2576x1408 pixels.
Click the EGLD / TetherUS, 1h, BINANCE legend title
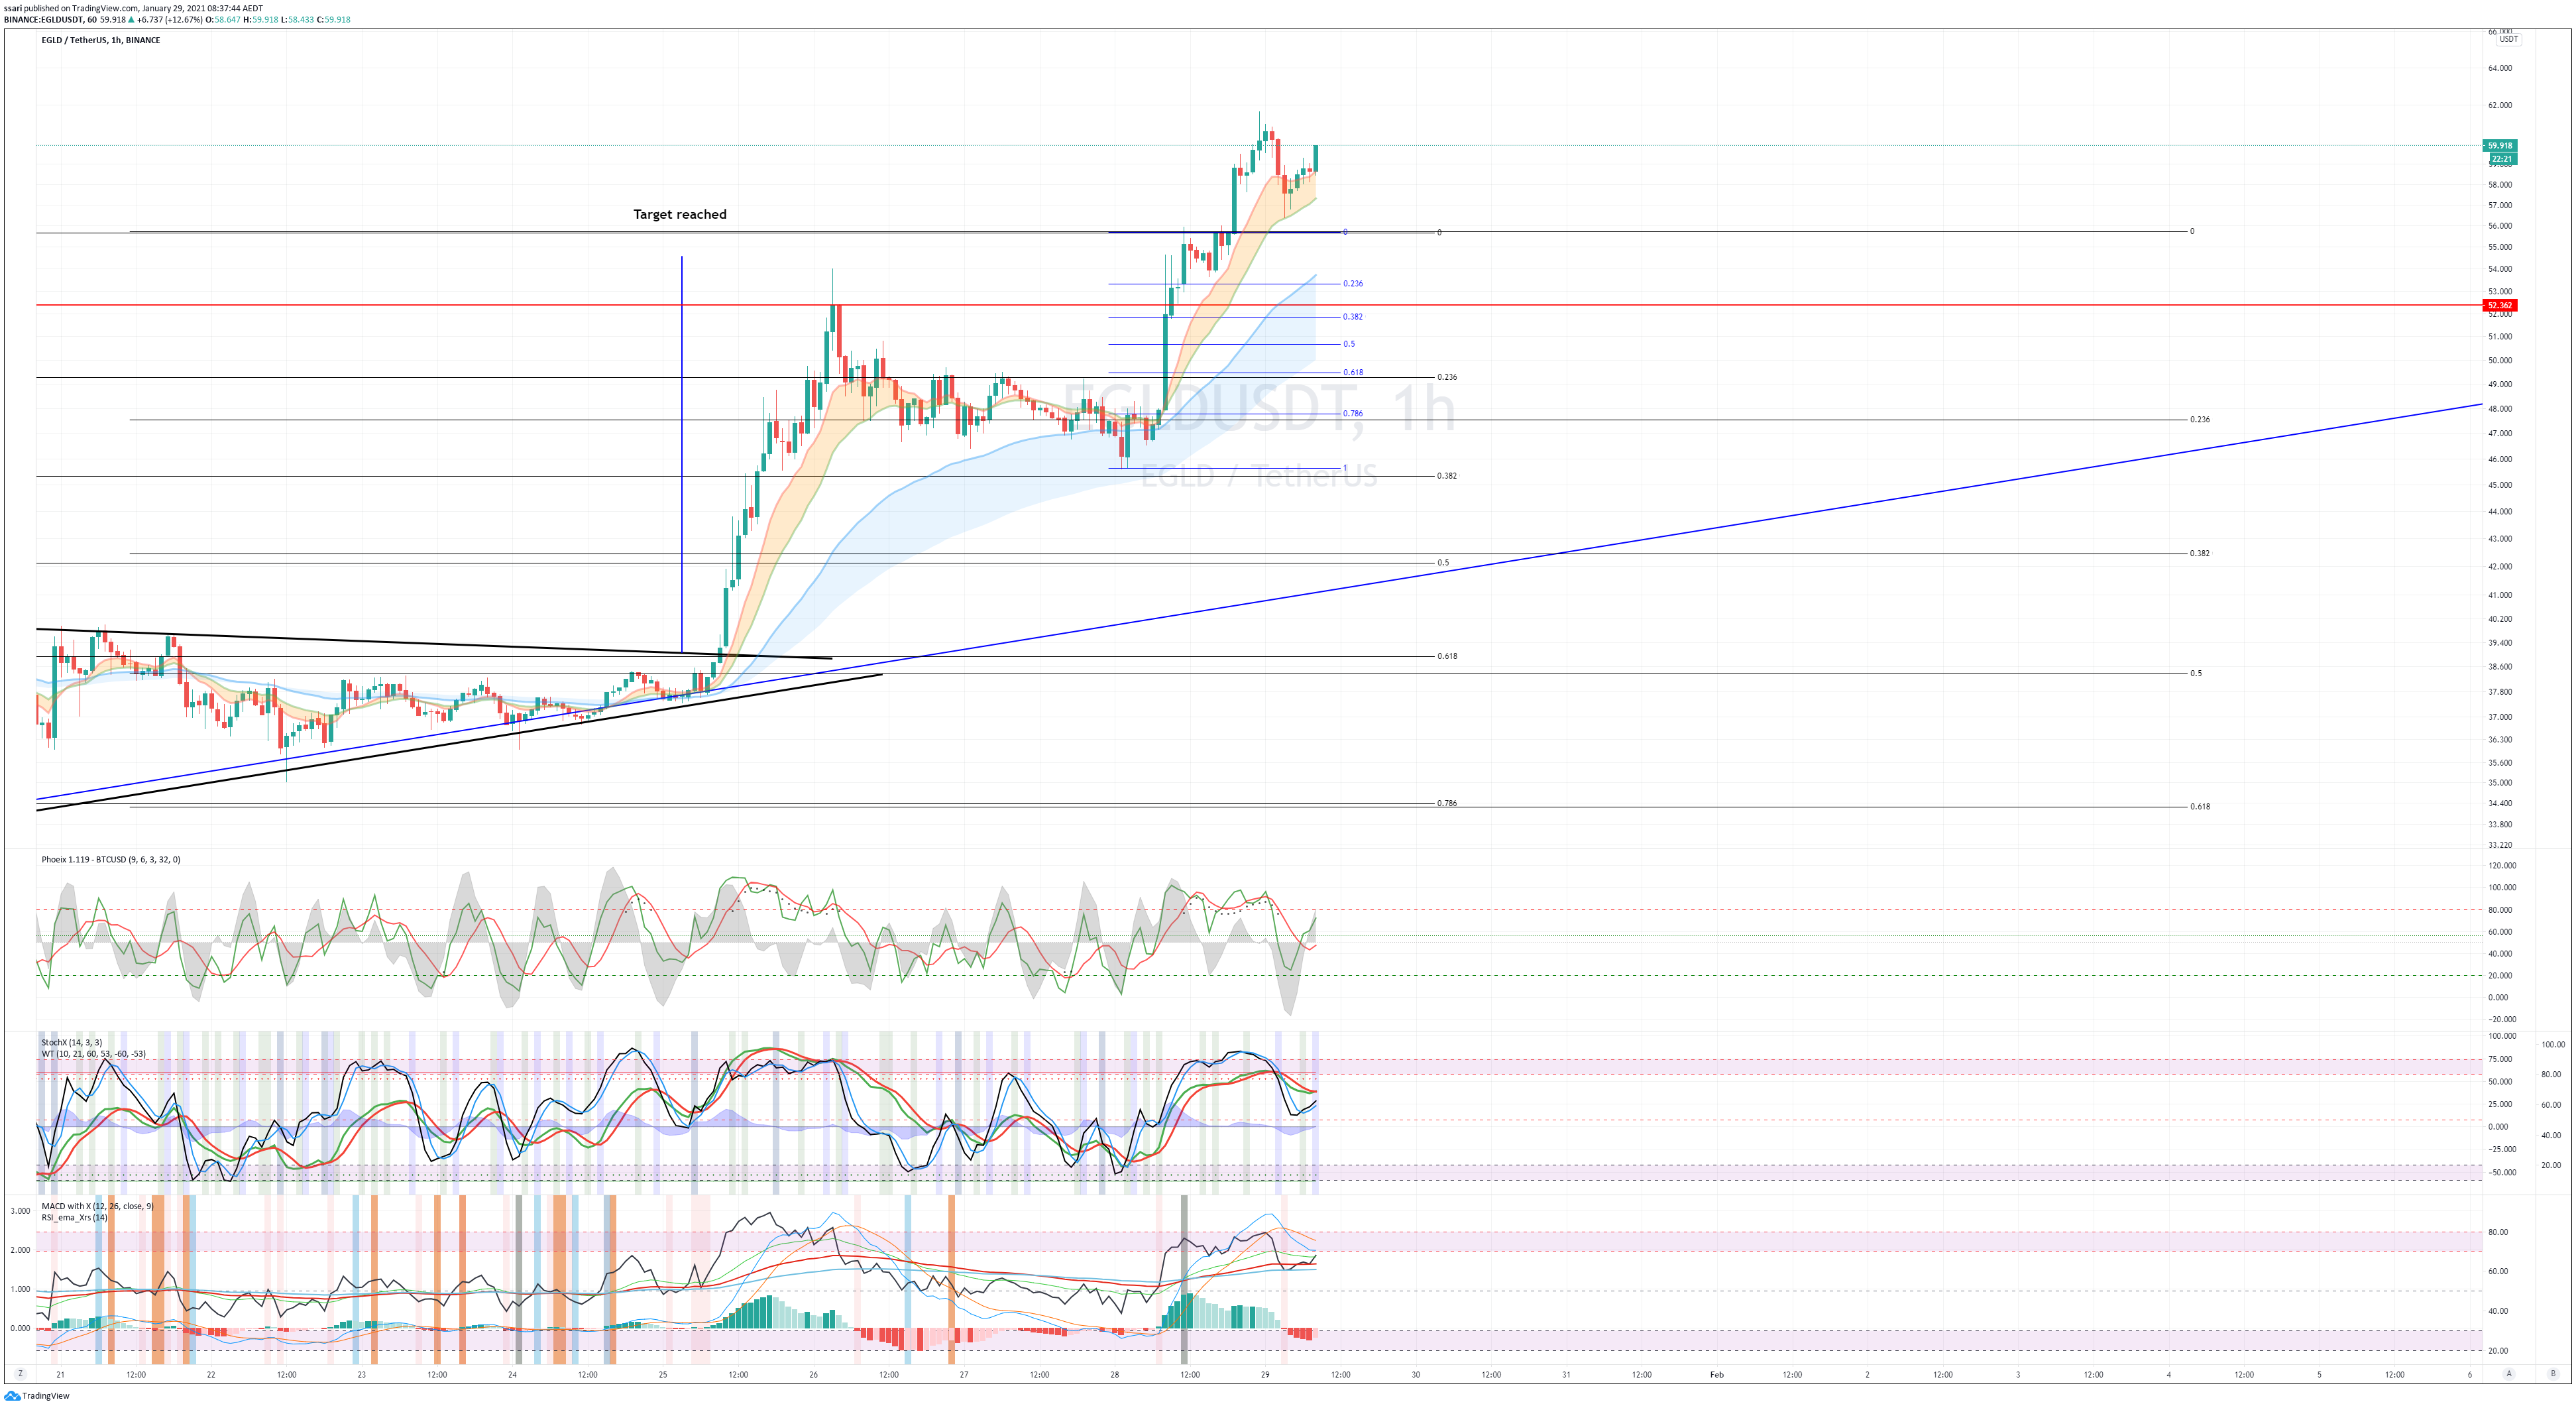100,40
